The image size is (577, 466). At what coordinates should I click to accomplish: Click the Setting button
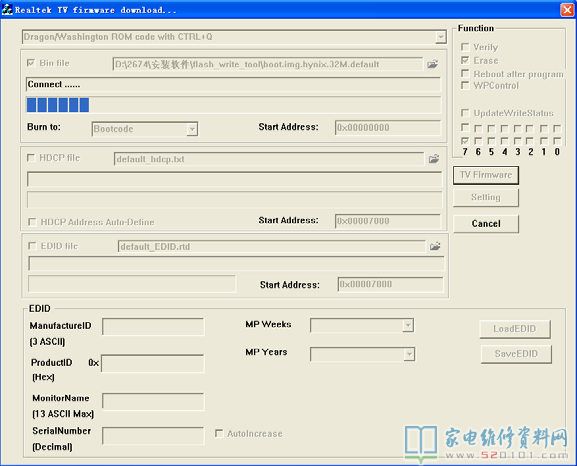click(486, 197)
